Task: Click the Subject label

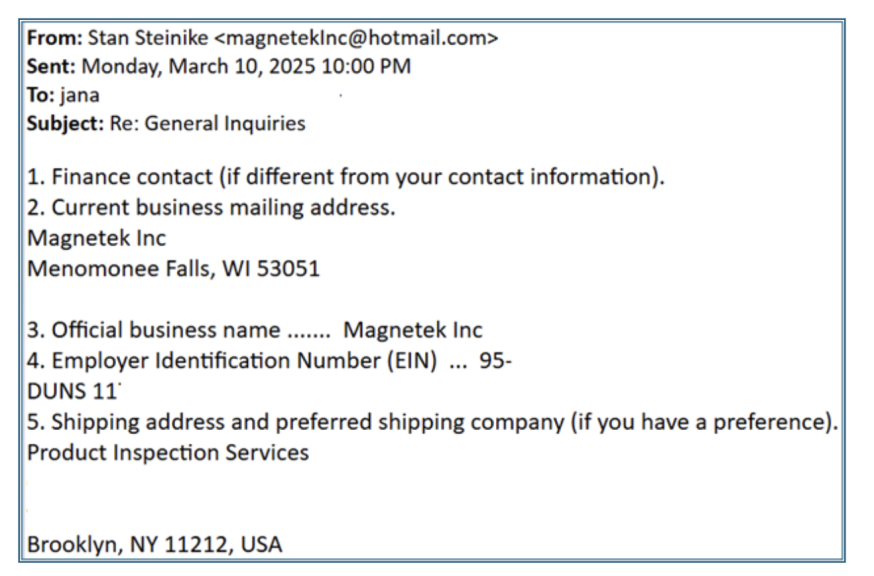Action: [x=65, y=123]
